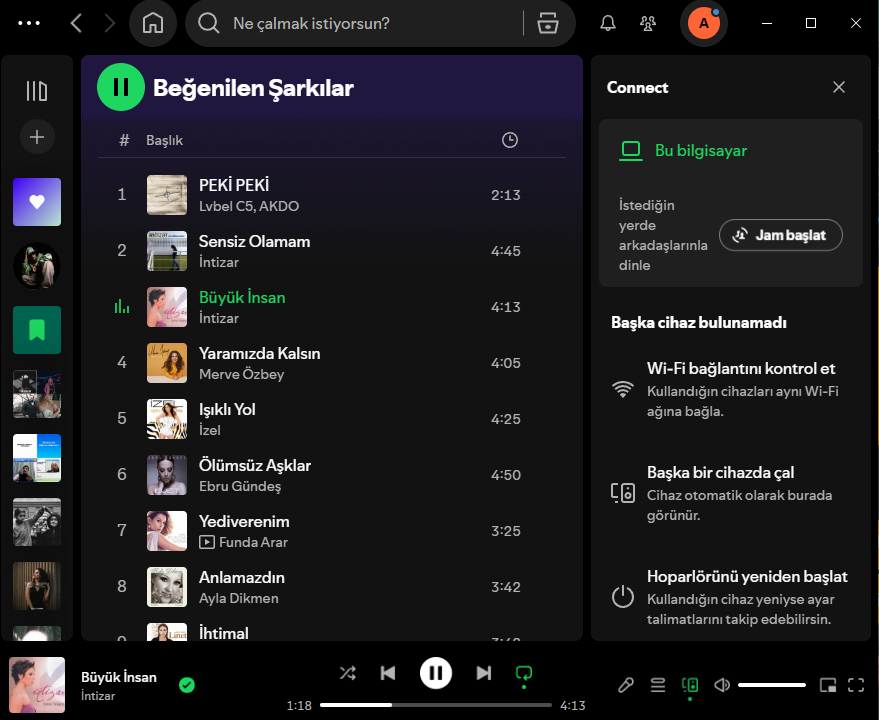The height and width of the screenshot is (720, 879).
Task: Open the artist link Ayla Dikmen
Action: [x=239, y=599]
